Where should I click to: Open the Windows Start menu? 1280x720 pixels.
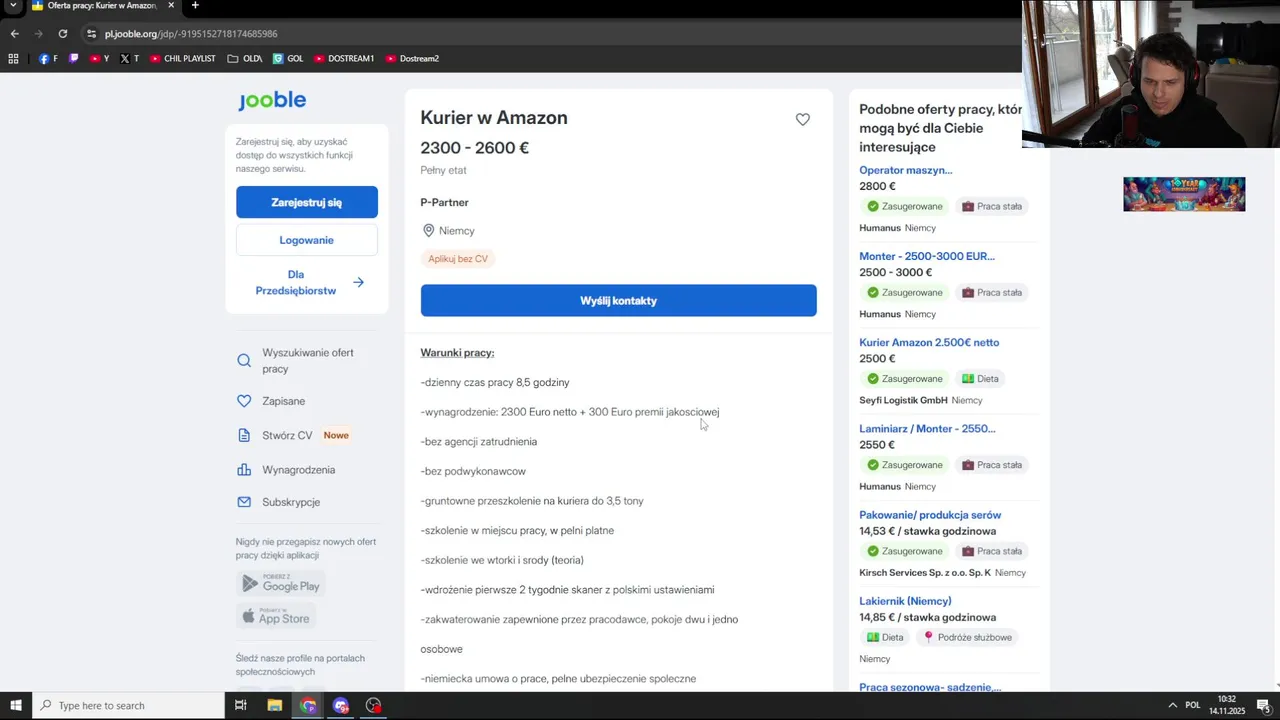[15, 705]
